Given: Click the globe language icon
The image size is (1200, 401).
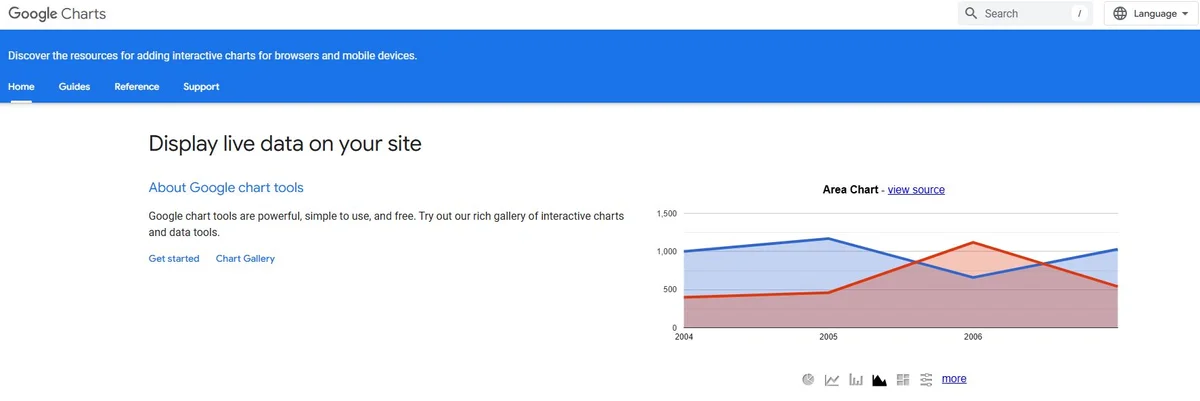Looking at the screenshot, I should (x=1119, y=14).
